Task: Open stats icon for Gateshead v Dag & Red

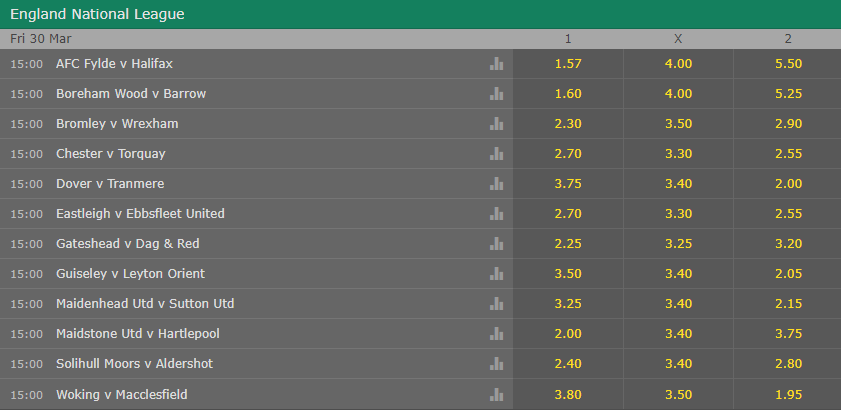Action: (496, 244)
